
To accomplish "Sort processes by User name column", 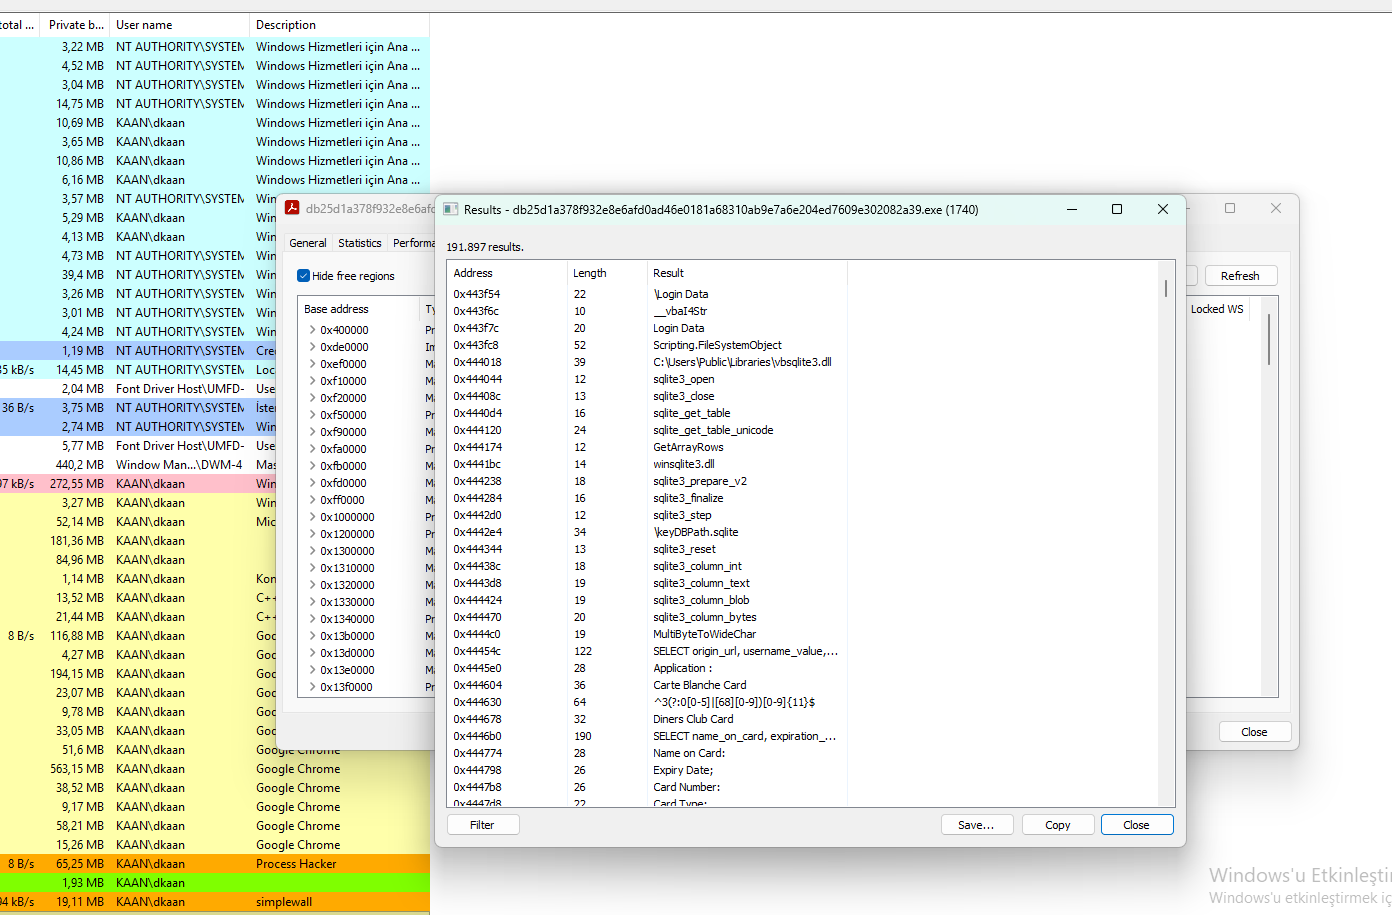I will pyautogui.click(x=179, y=25).
